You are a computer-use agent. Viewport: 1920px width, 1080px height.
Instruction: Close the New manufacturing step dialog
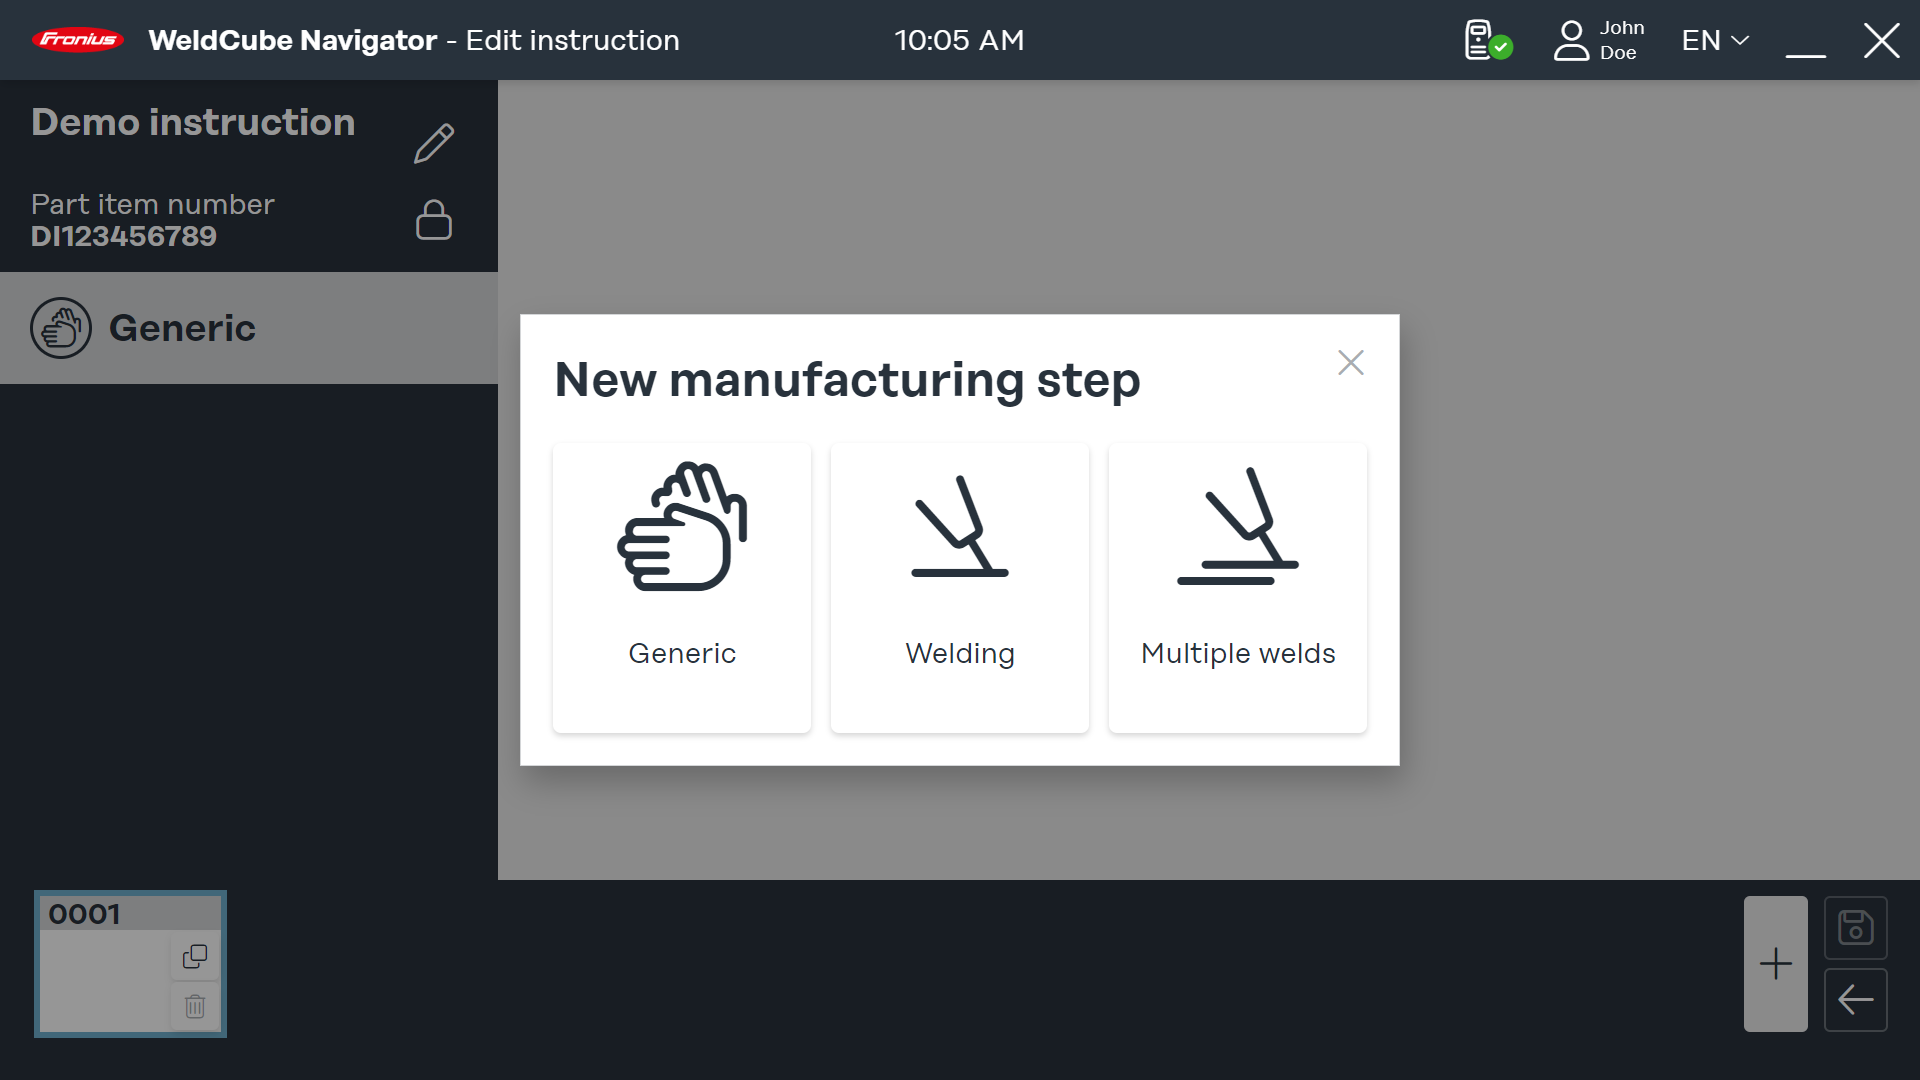point(1351,363)
